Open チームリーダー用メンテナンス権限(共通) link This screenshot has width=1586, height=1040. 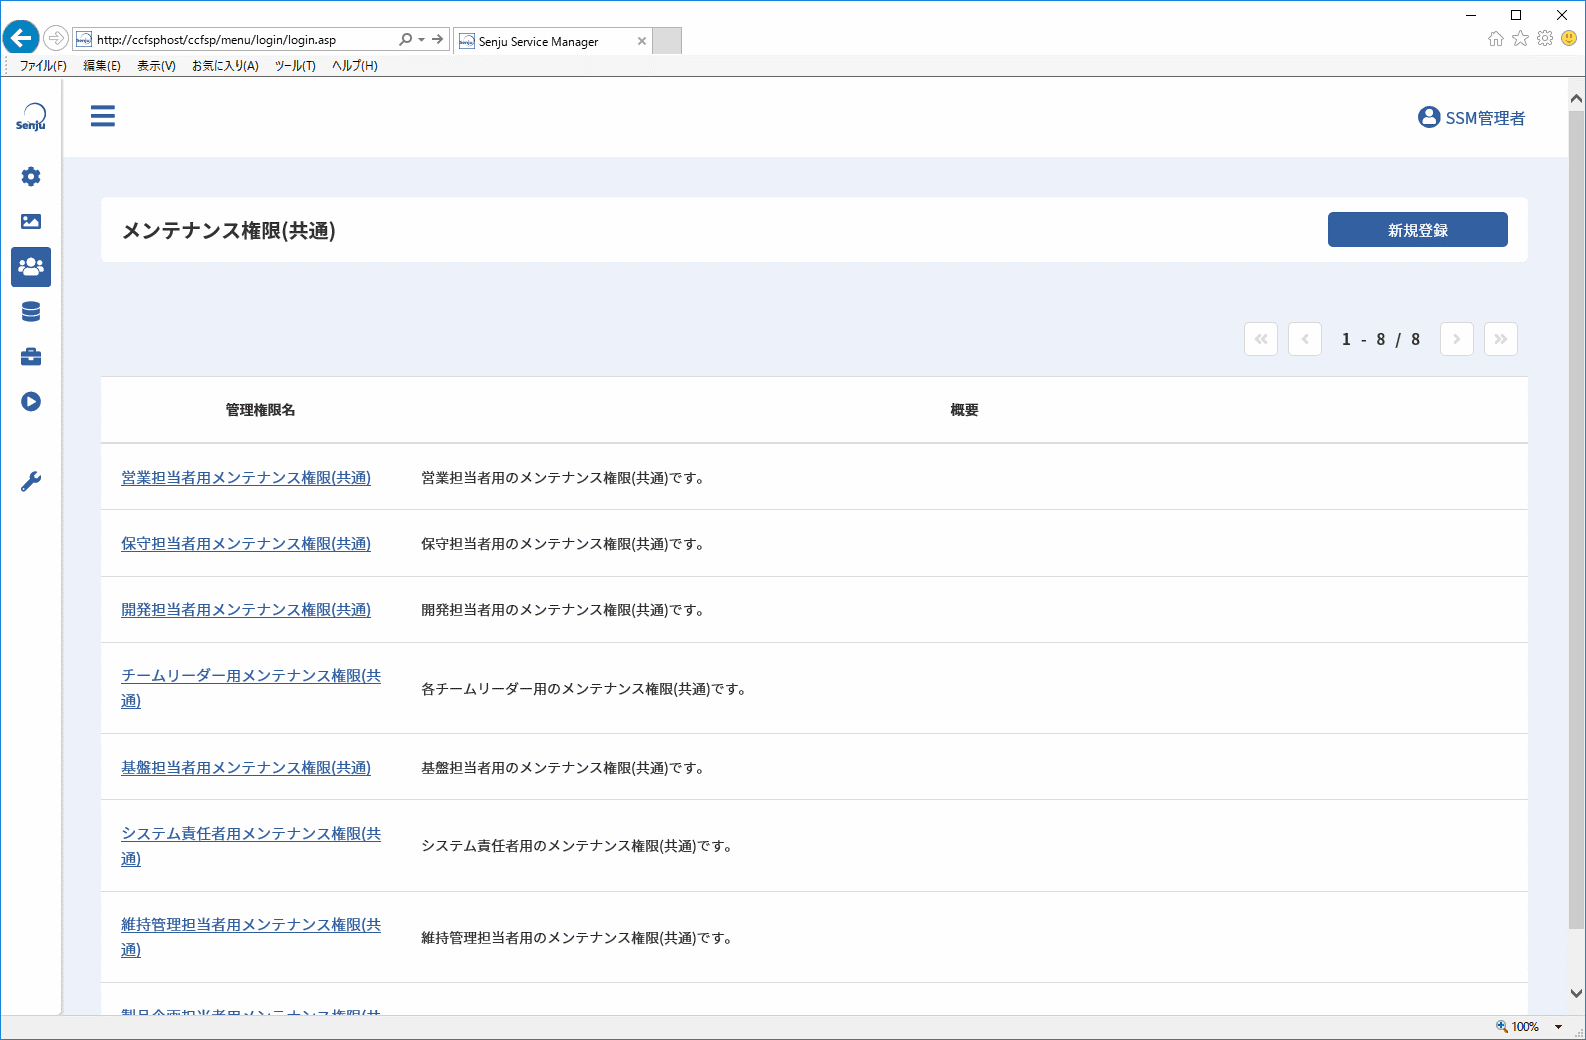[251, 688]
